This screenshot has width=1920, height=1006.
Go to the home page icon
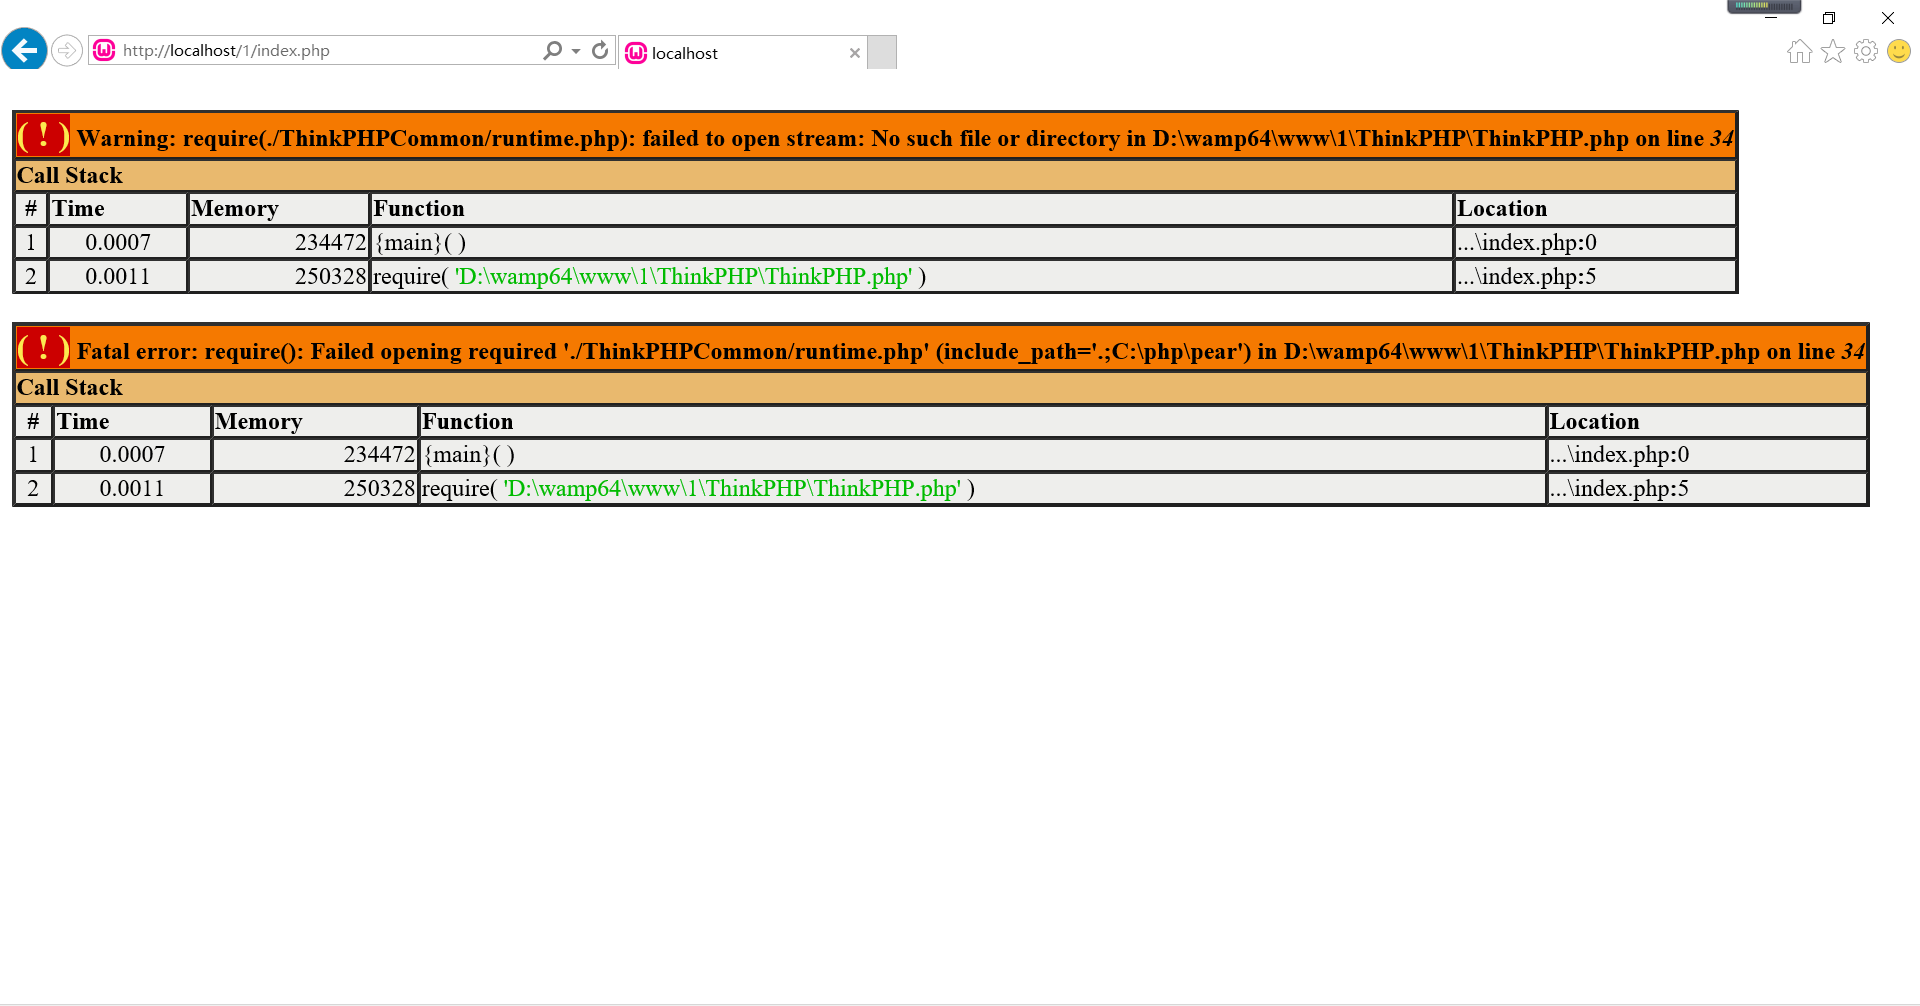coord(1799,51)
